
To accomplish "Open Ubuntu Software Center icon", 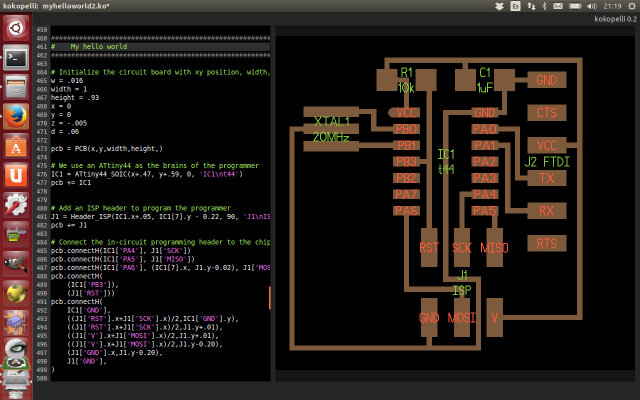I will [16, 146].
